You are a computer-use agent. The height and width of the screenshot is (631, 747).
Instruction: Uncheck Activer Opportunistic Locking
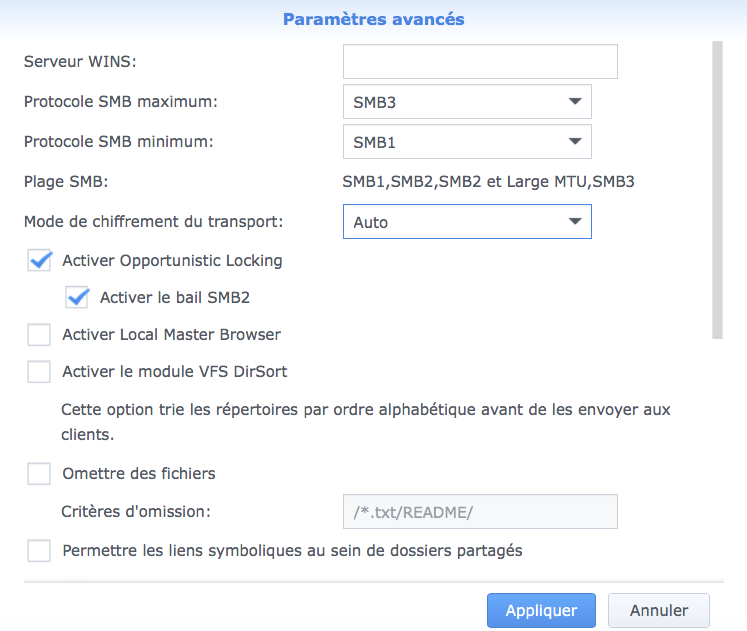point(39,260)
